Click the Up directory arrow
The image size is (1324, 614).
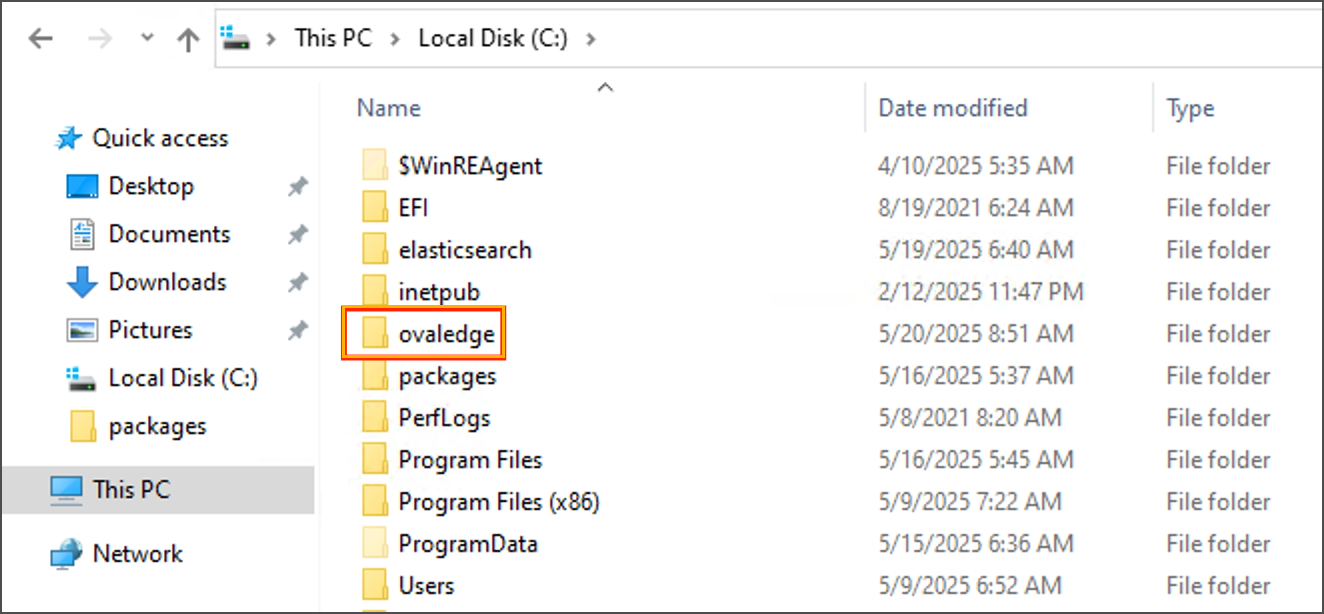point(187,39)
